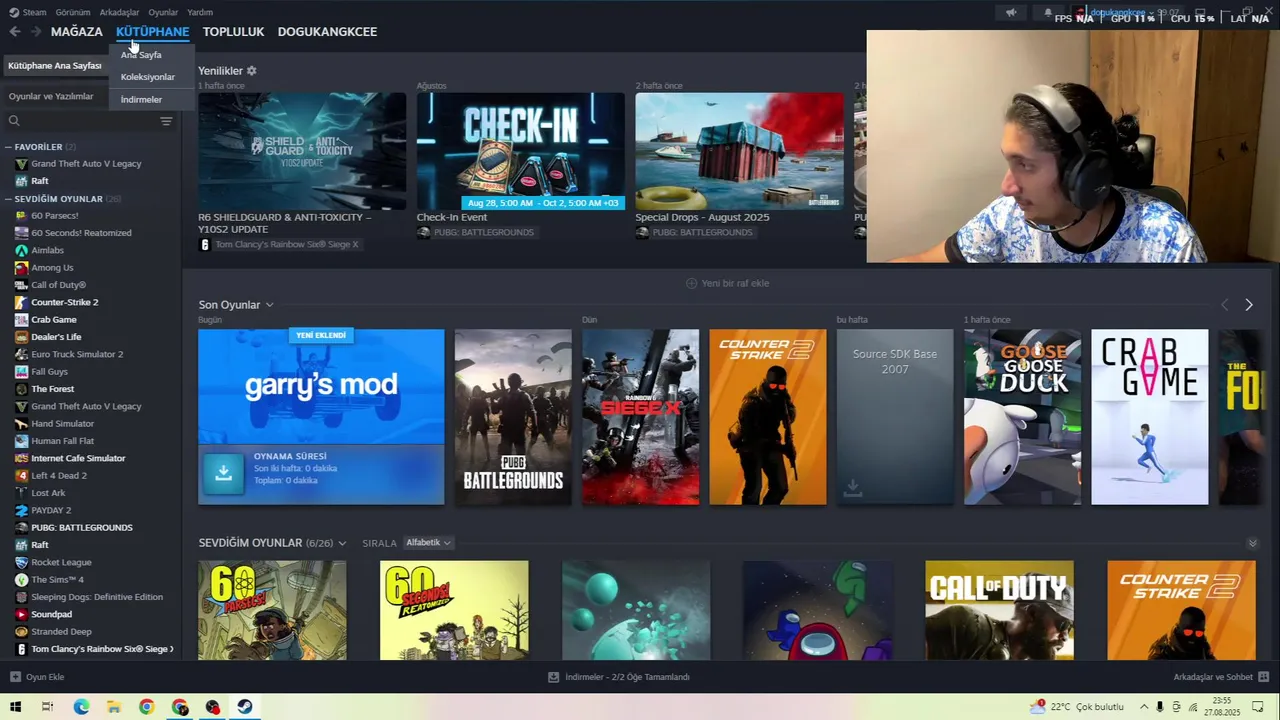
Task: Open Yenilikler settings gear
Action: [x=252, y=71]
